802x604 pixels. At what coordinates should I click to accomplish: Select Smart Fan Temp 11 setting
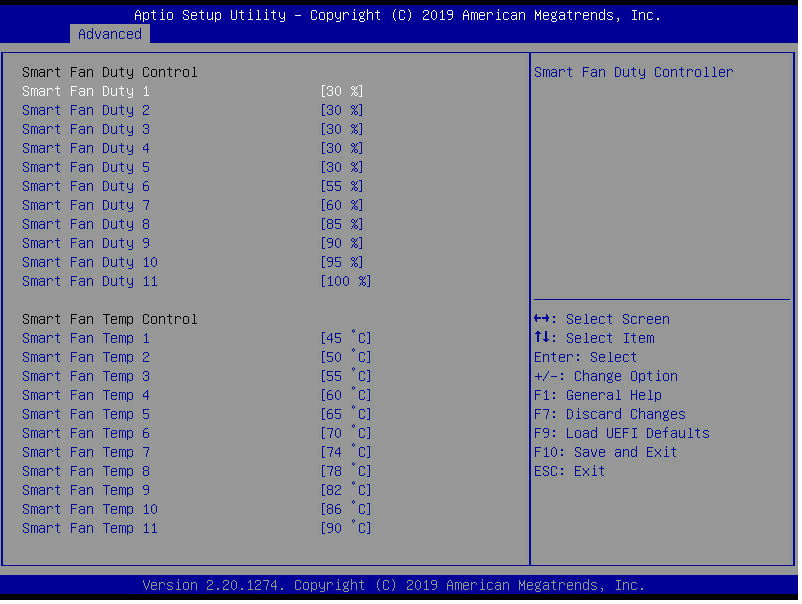coord(90,528)
